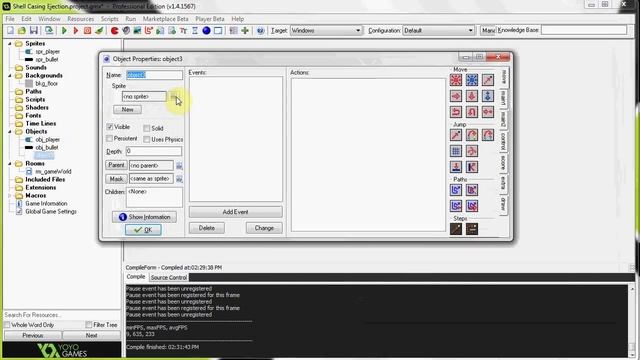Switch to the Source Control tab
The image size is (640, 360).
point(169,278)
